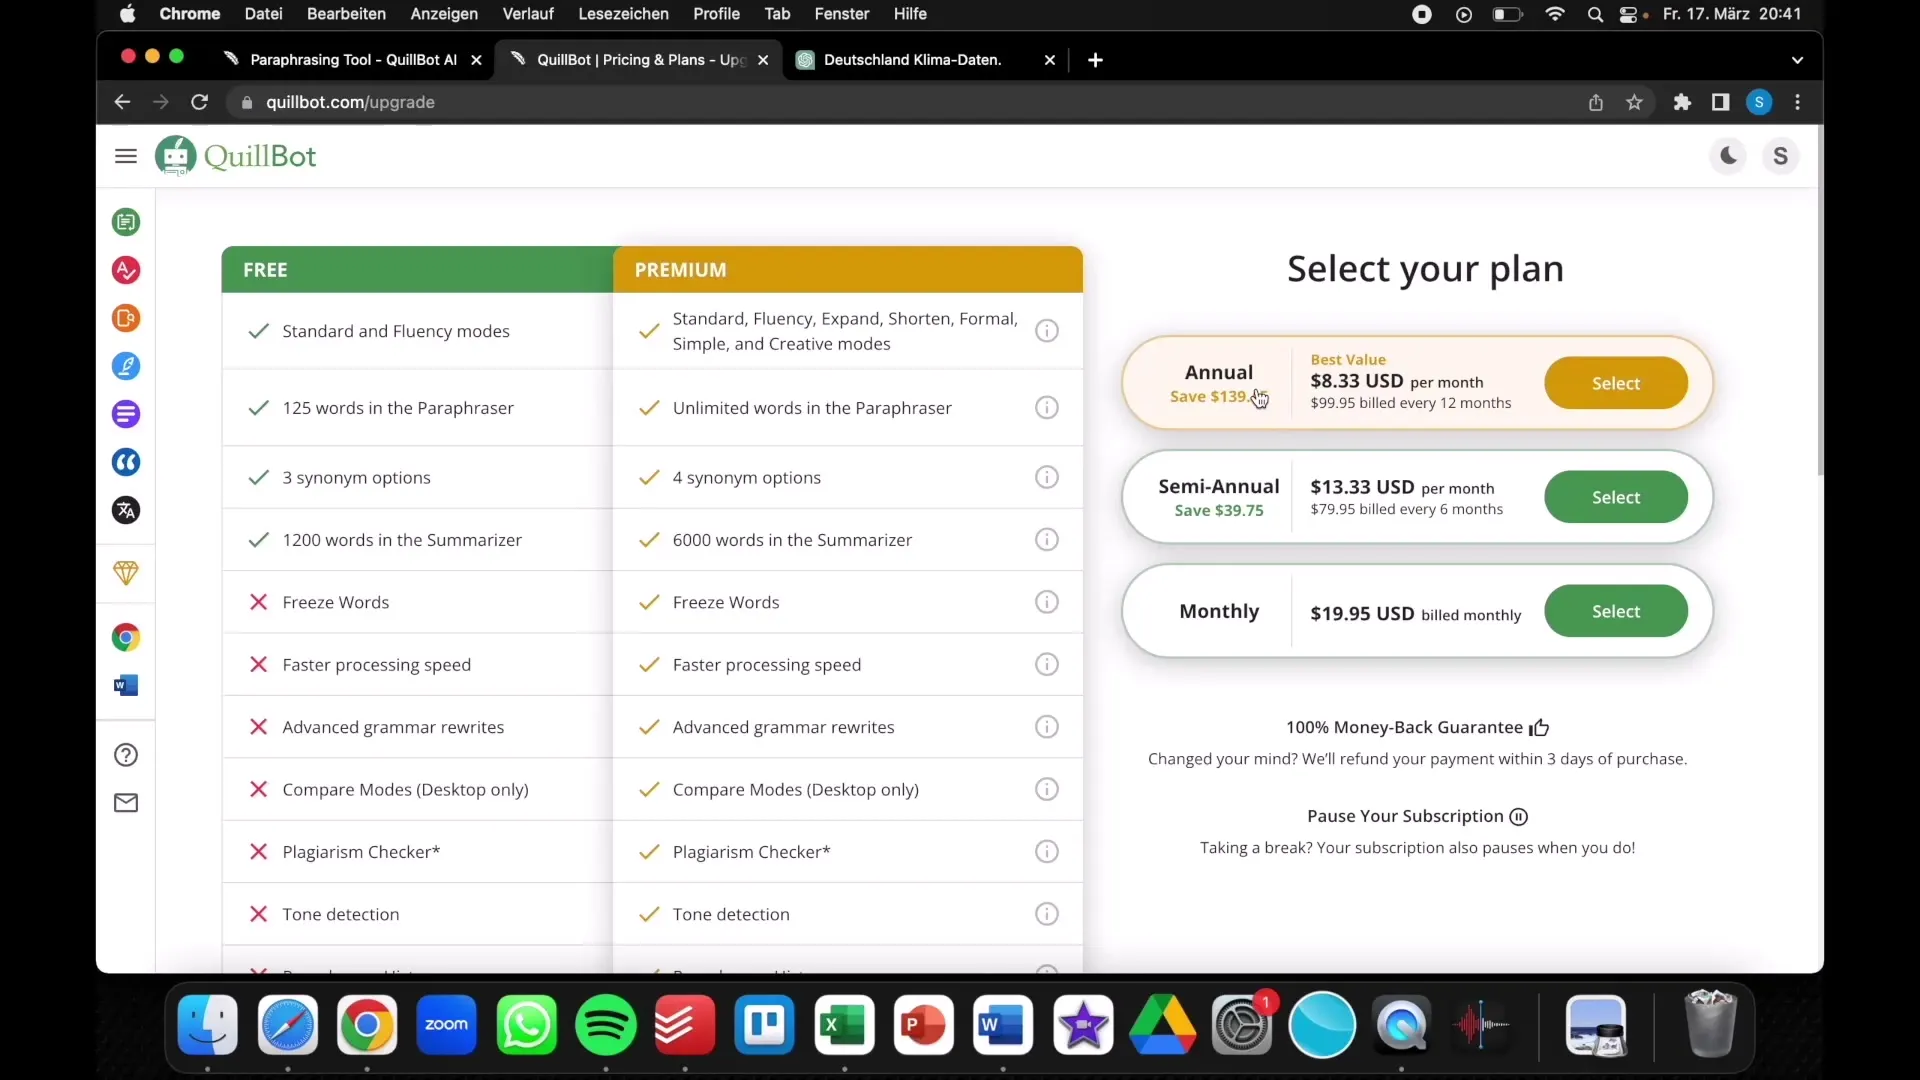The image size is (1920, 1080).
Task: Switch to the Paraphrasing Tool tab
Action: [x=352, y=60]
